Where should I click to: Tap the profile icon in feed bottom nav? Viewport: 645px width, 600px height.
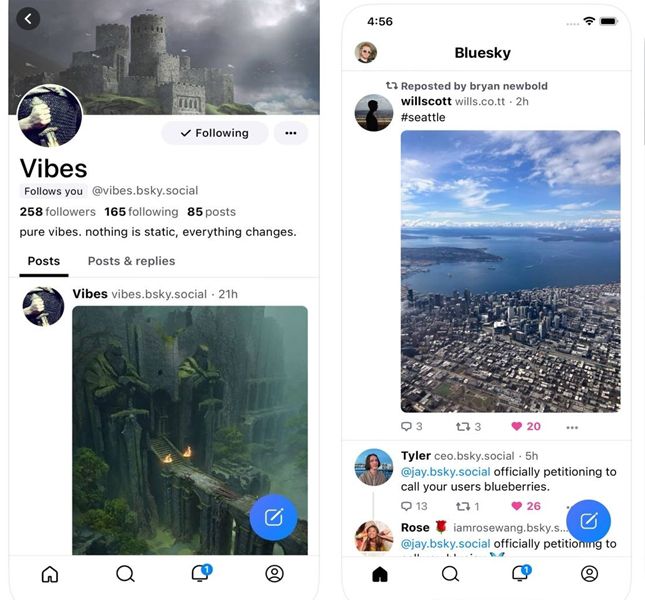point(589,574)
